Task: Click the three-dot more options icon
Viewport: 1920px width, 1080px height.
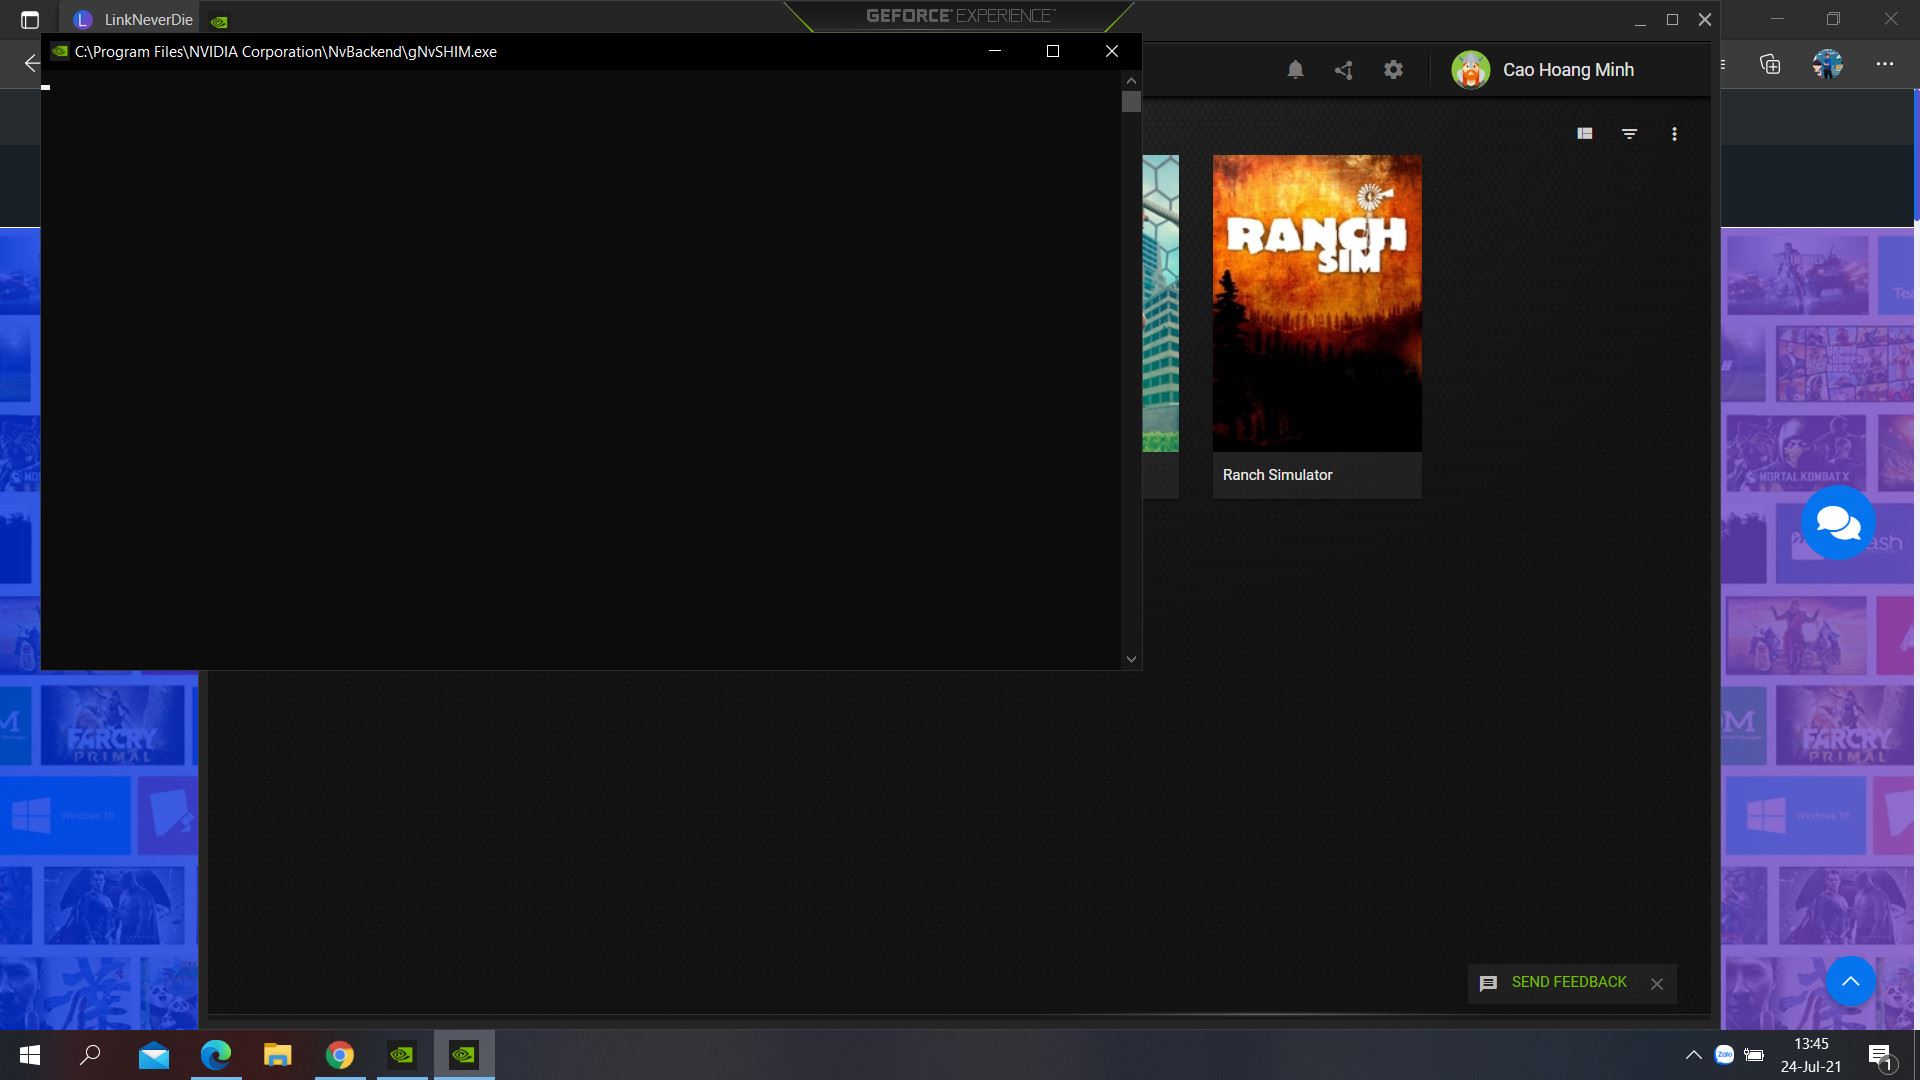Action: (x=1676, y=133)
